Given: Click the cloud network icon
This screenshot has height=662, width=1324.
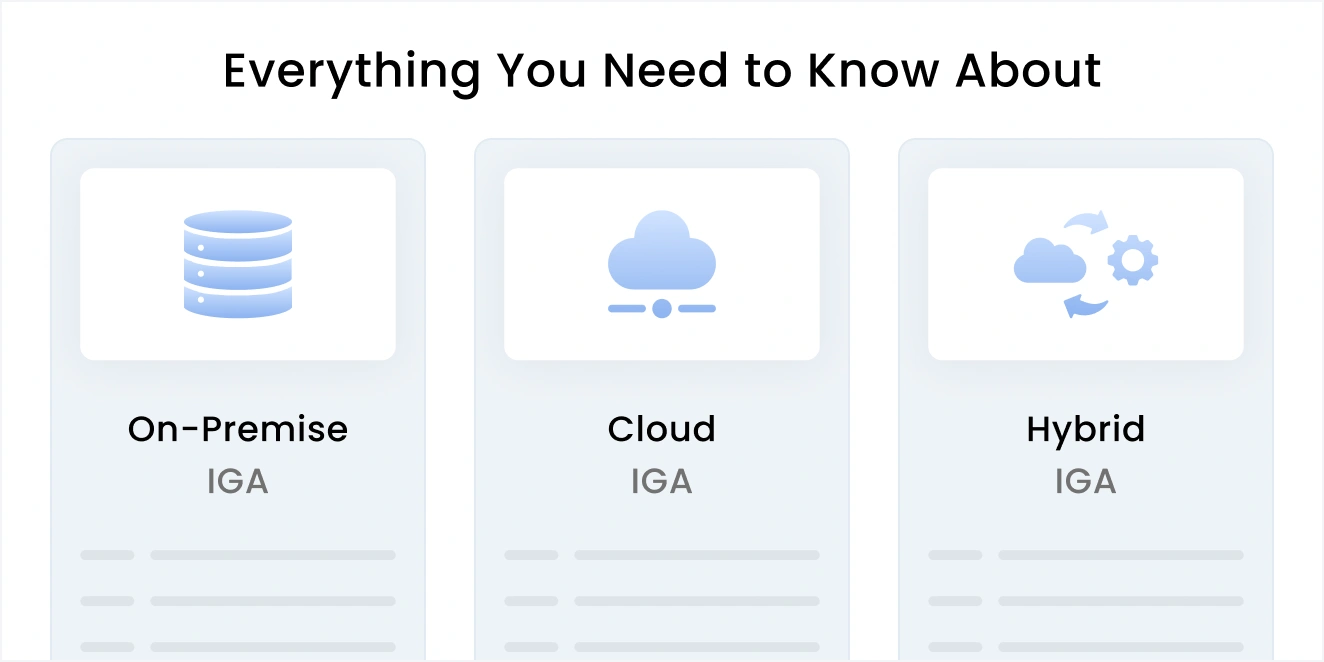Looking at the screenshot, I should pos(662,264).
